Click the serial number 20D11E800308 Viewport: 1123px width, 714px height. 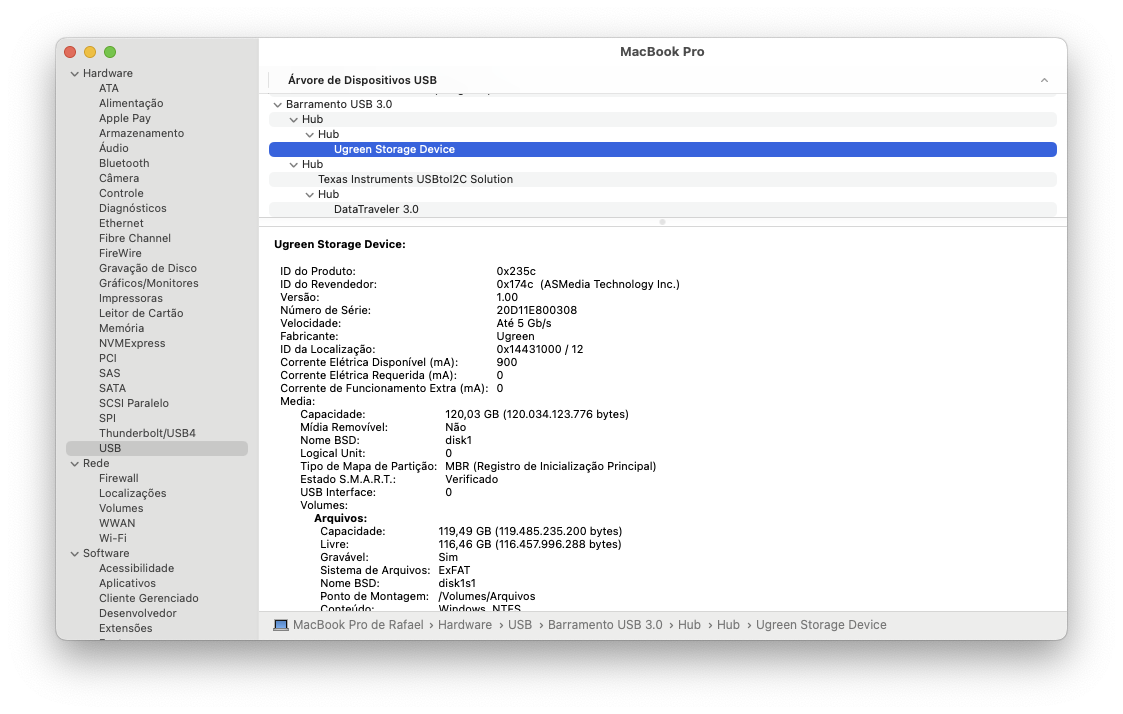[536, 311]
